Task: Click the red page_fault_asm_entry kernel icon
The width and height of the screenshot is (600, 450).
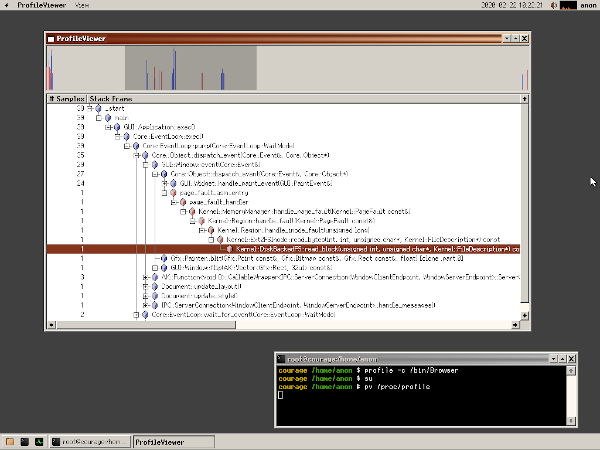Action: pyautogui.click(x=173, y=193)
